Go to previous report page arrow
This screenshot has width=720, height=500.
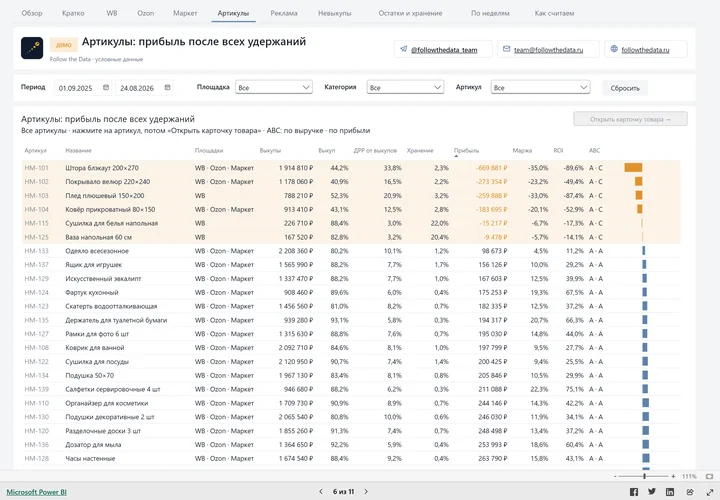321,492
